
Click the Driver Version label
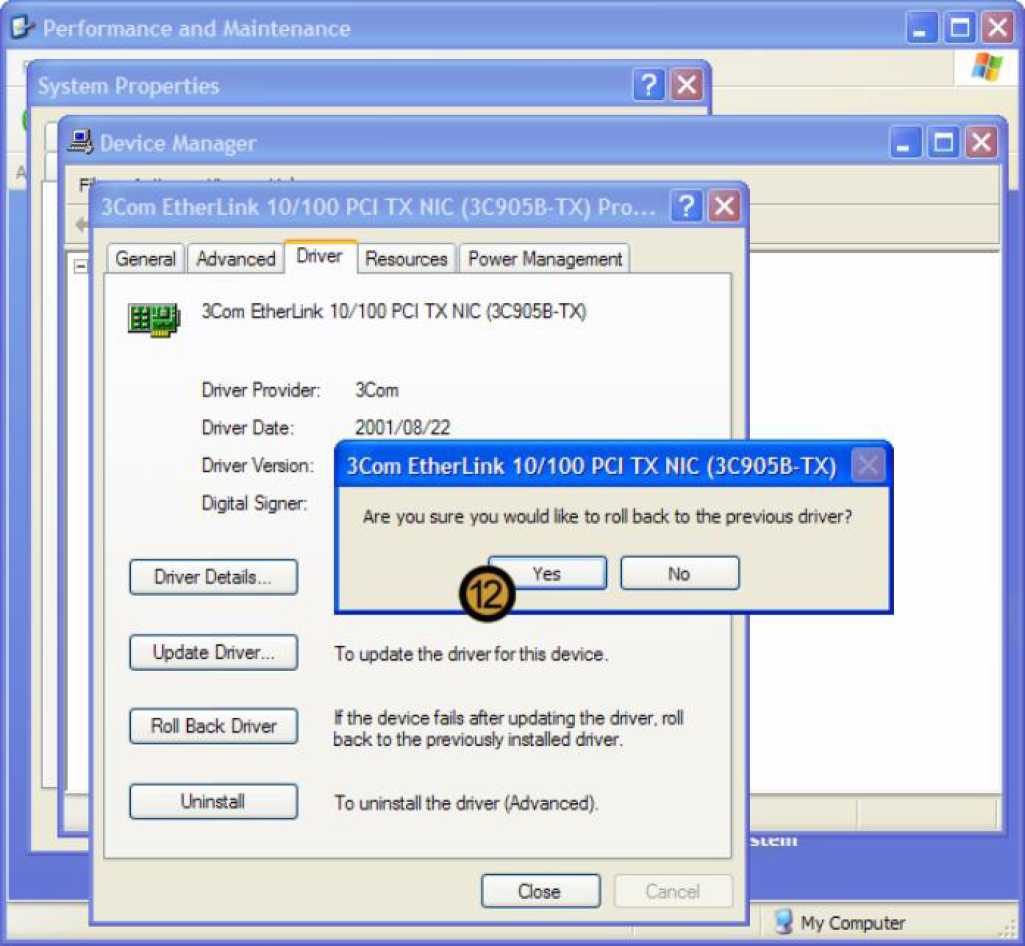click(258, 465)
